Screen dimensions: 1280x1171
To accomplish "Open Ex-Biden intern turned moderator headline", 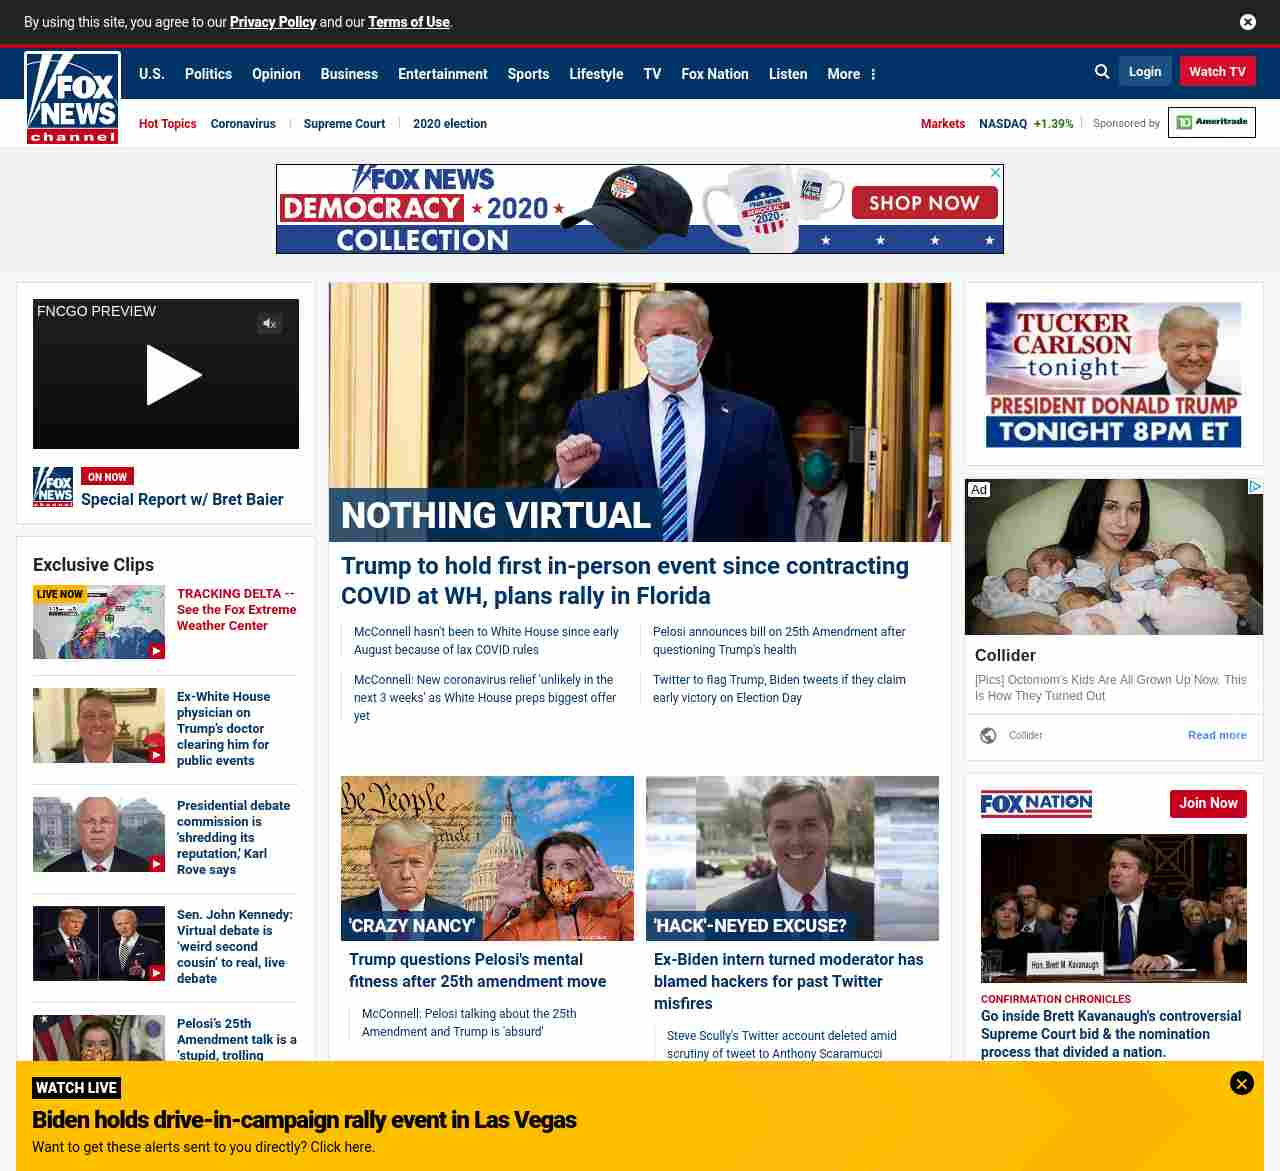I will pos(789,981).
